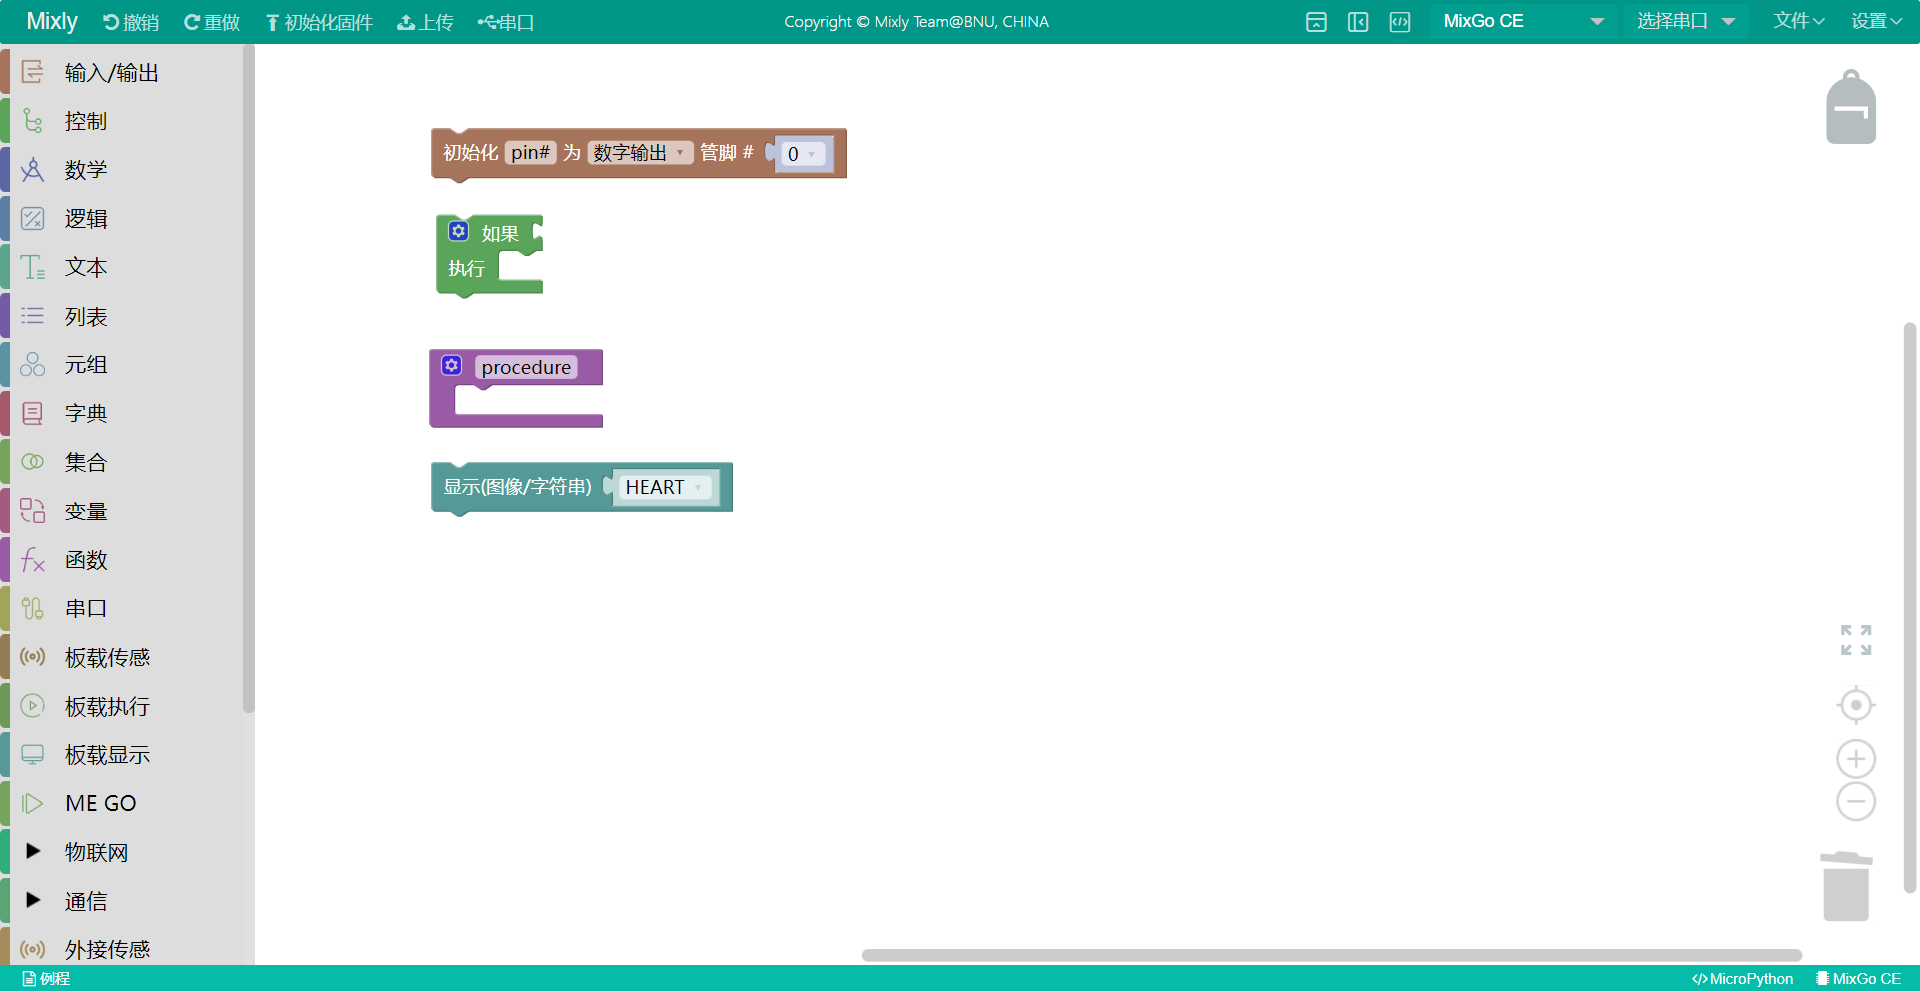Select the 控制 category icon
Screen dimensions: 1920x991
pos(32,121)
